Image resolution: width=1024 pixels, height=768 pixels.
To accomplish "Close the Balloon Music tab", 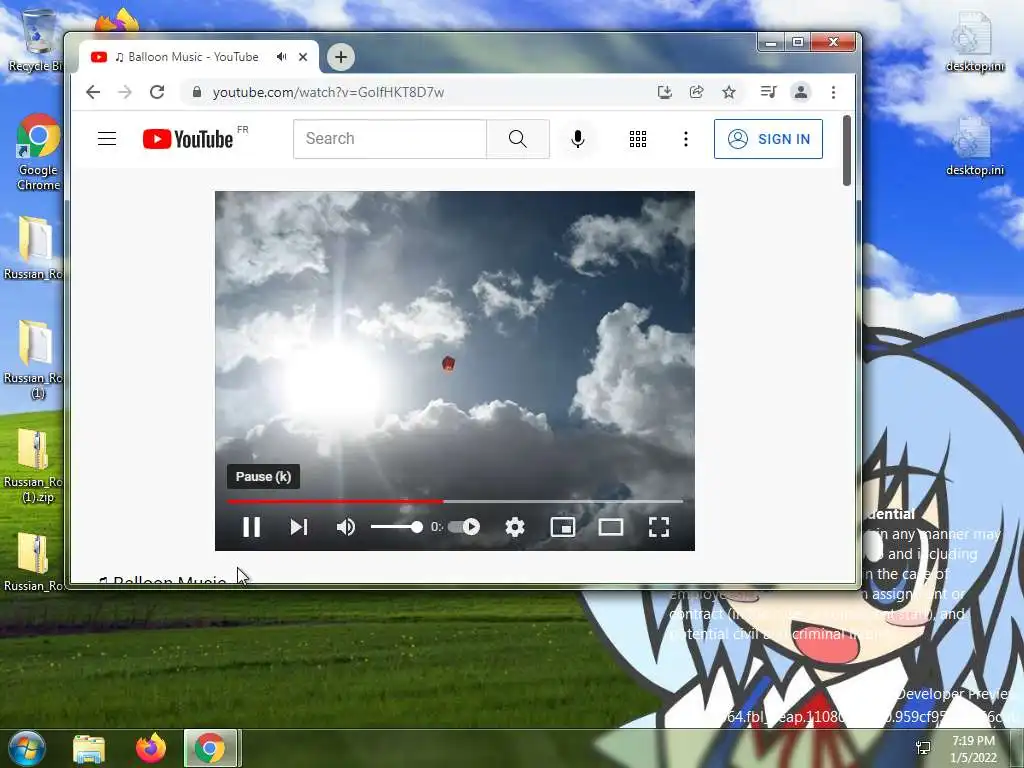I will pyautogui.click(x=303, y=57).
